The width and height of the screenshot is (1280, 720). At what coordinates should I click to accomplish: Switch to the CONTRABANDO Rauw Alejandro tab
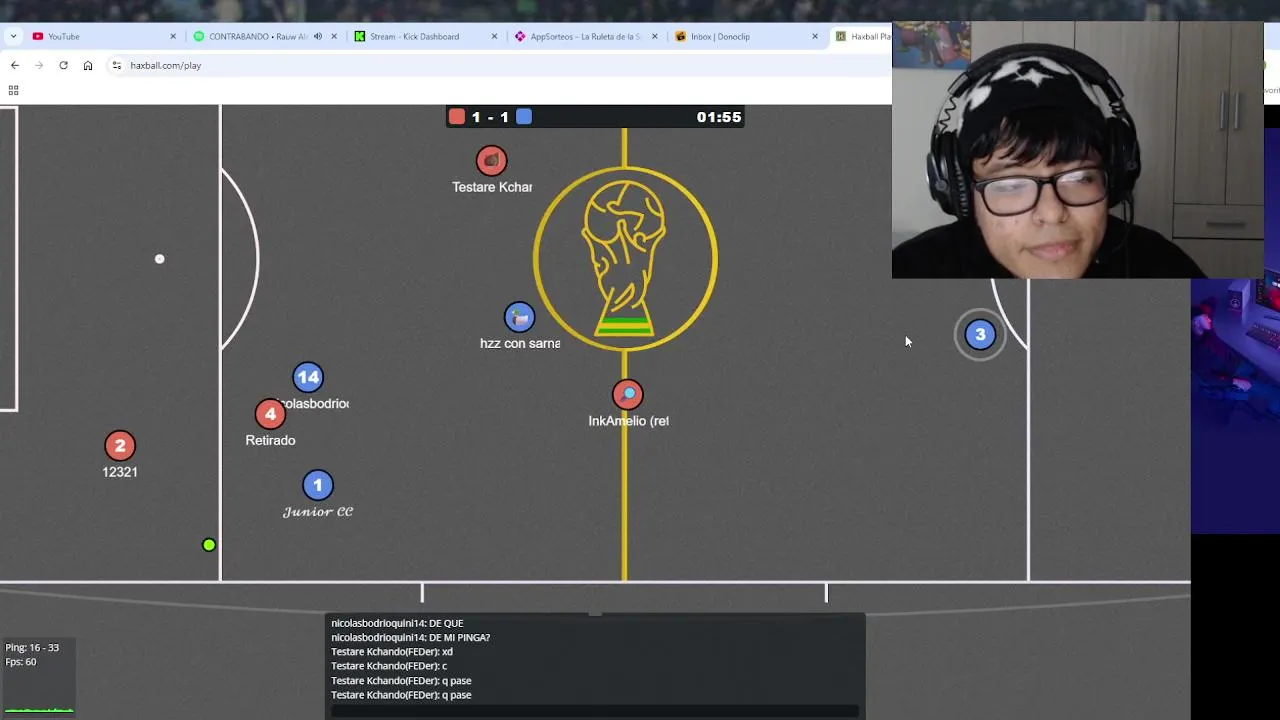(x=265, y=36)
